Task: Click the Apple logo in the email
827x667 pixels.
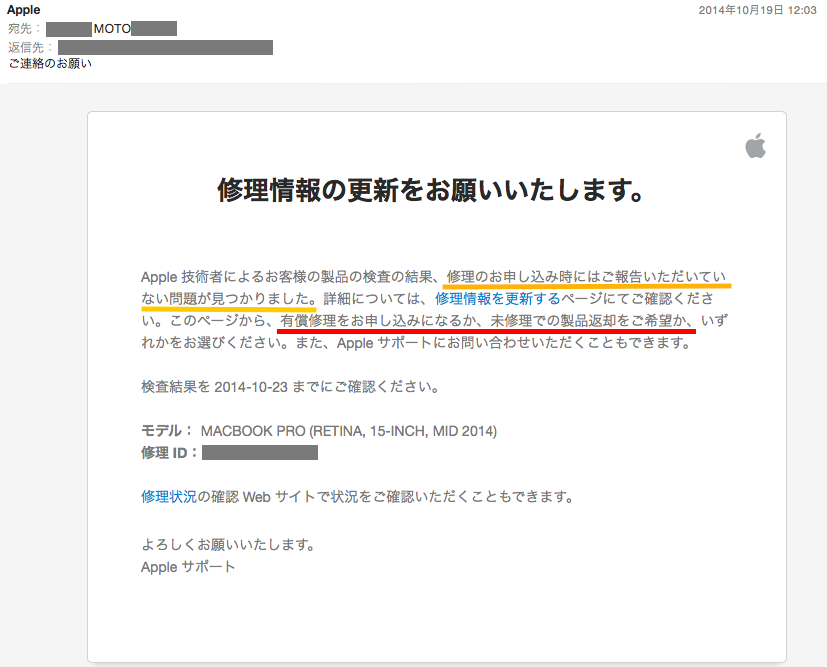Action: click(x=755, y=146)
